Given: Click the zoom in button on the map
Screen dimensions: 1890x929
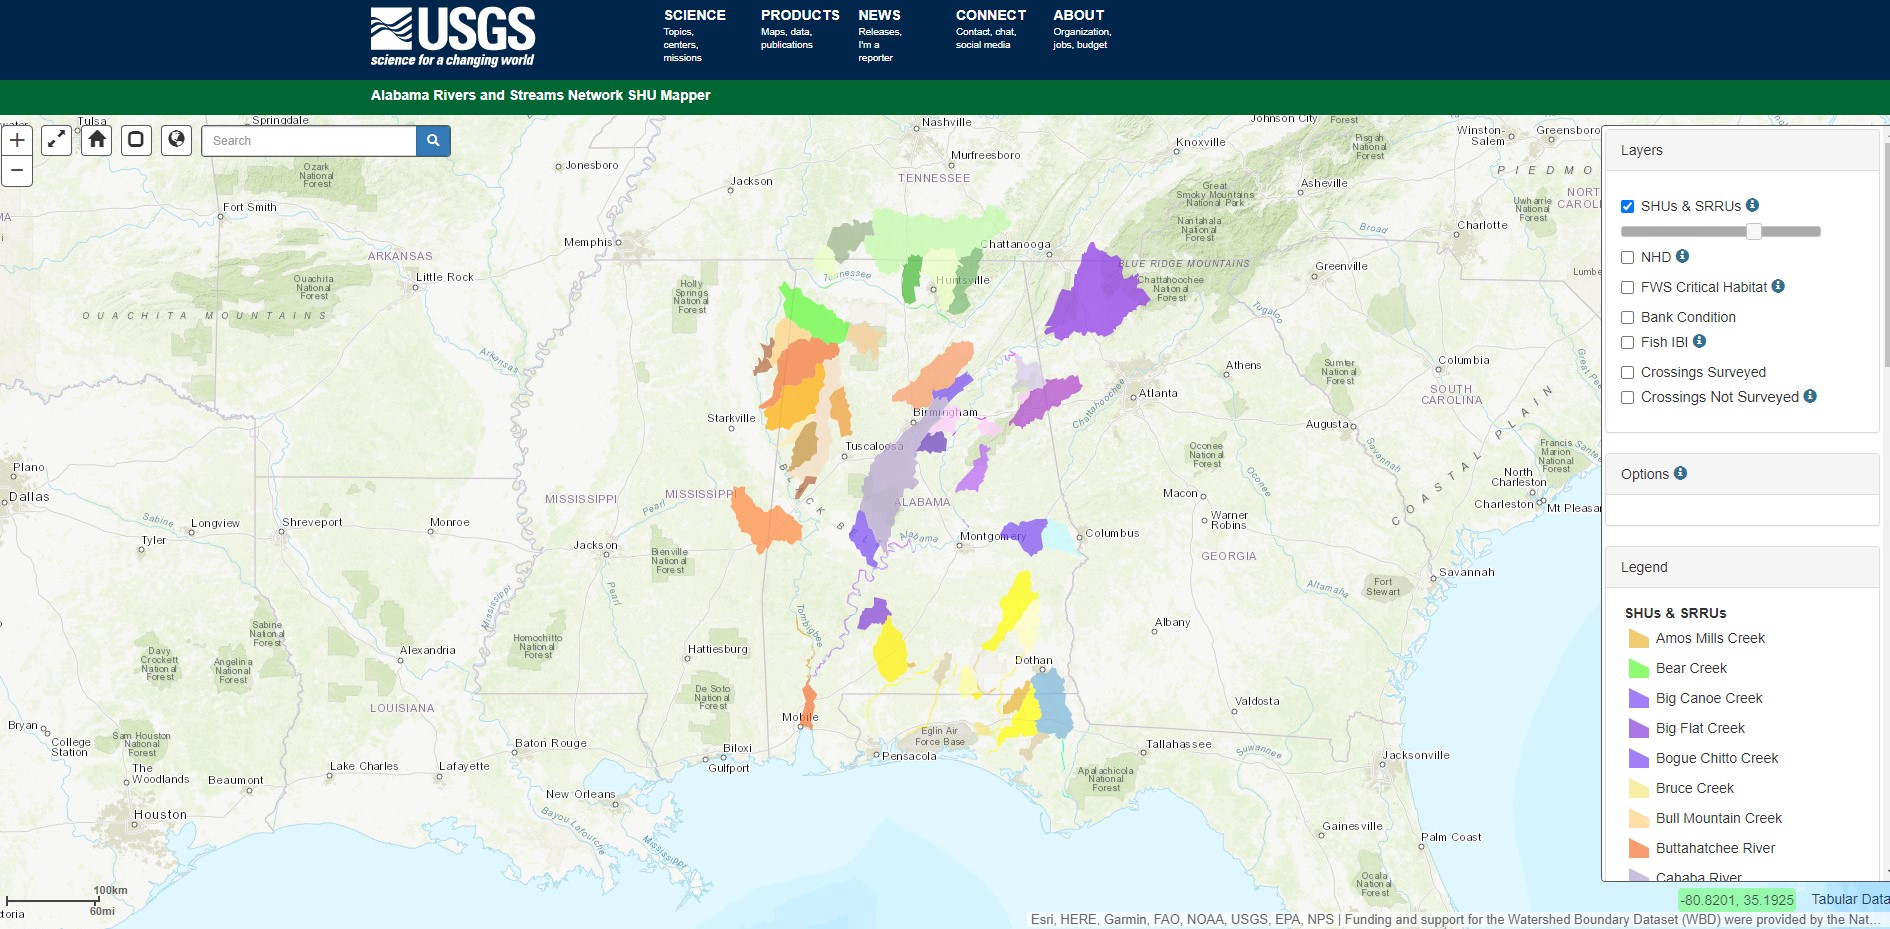Looking at the screenshot, I should pos(16,139).
